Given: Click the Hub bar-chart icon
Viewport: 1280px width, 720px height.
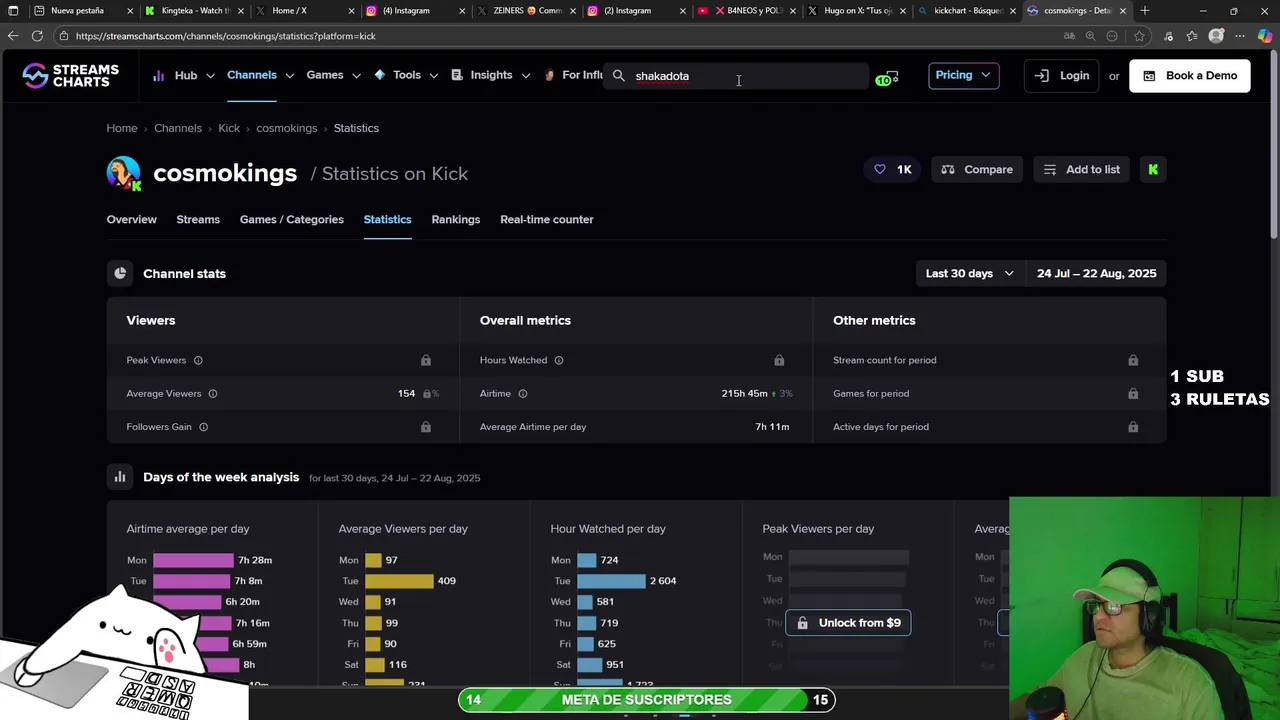Looking at the screenshot, I should 159,76.
